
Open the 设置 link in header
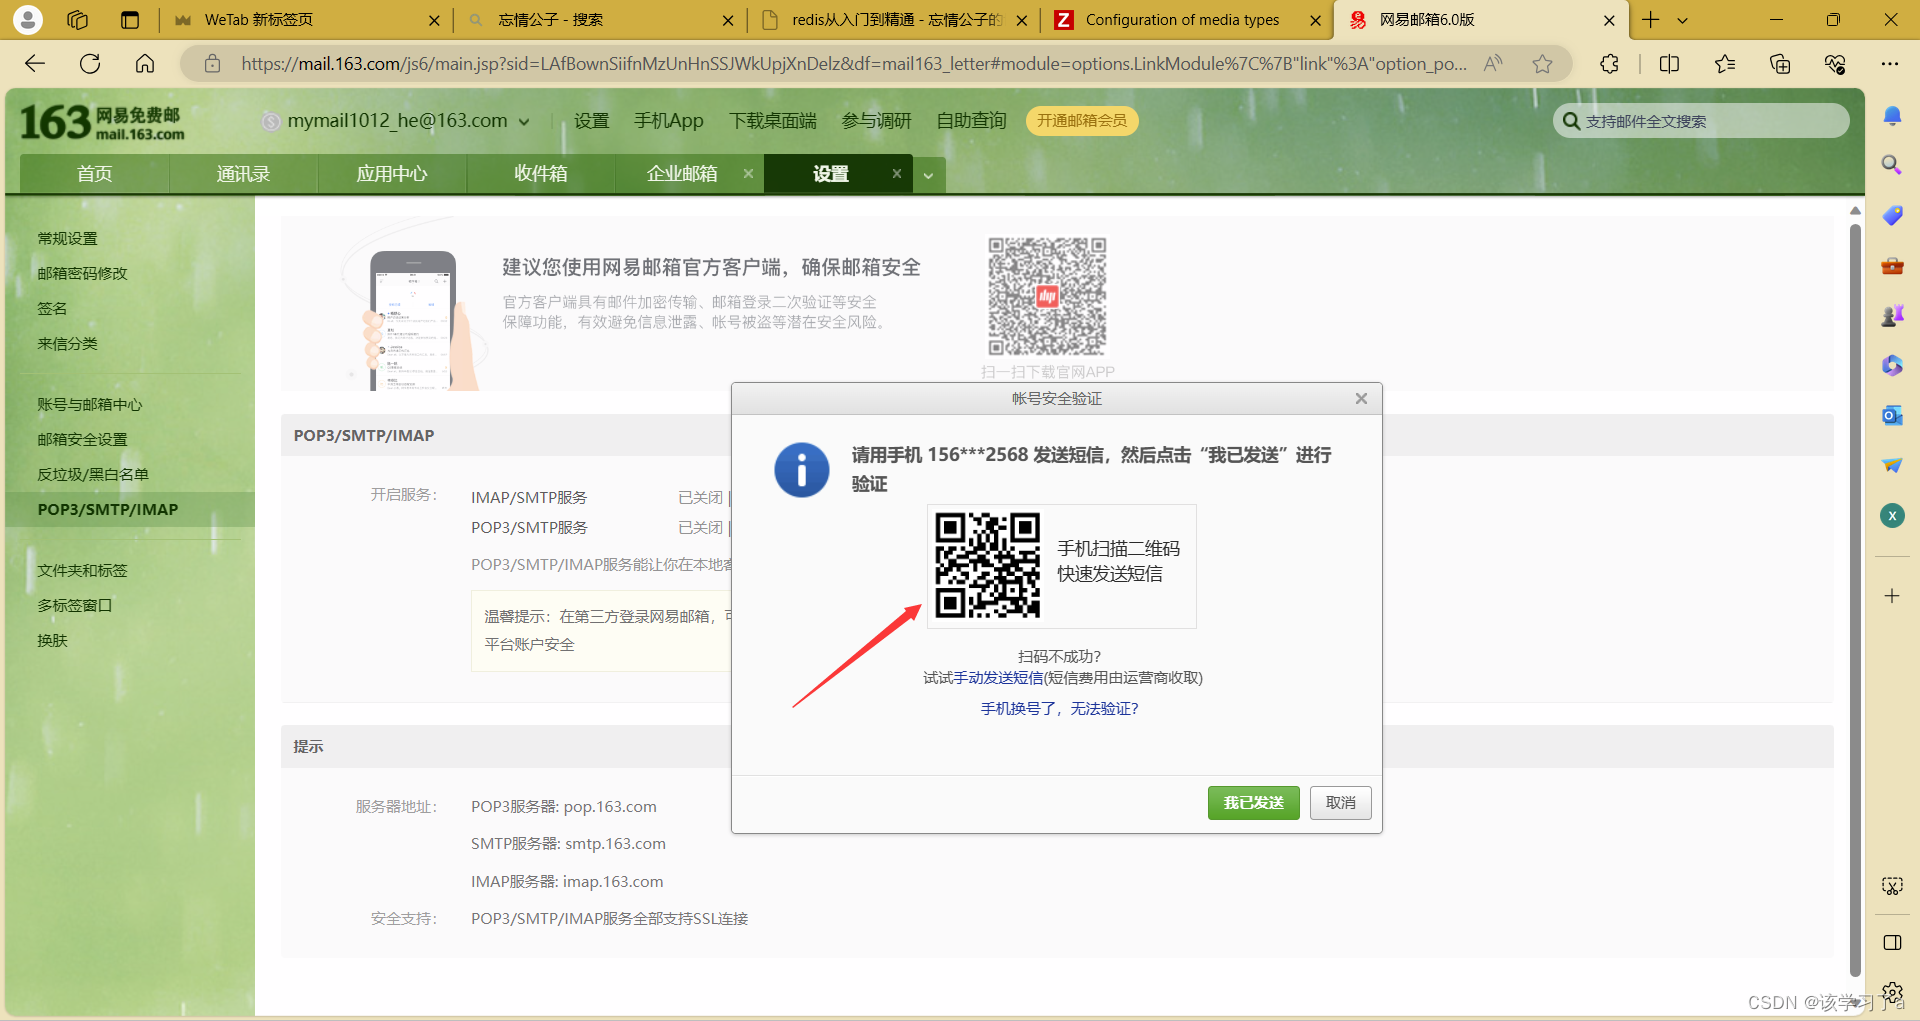click(x=591, y=121)
